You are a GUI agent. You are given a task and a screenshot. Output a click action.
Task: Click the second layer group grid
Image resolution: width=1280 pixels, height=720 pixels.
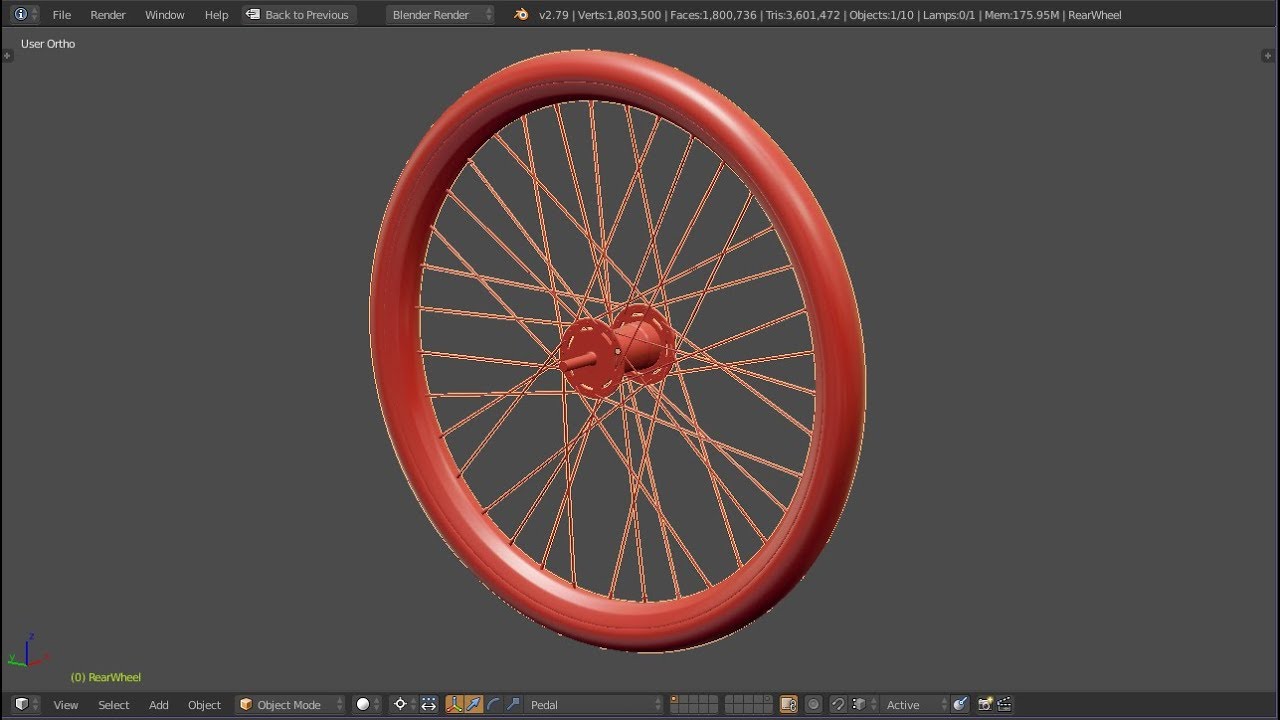tap(748, 705)
